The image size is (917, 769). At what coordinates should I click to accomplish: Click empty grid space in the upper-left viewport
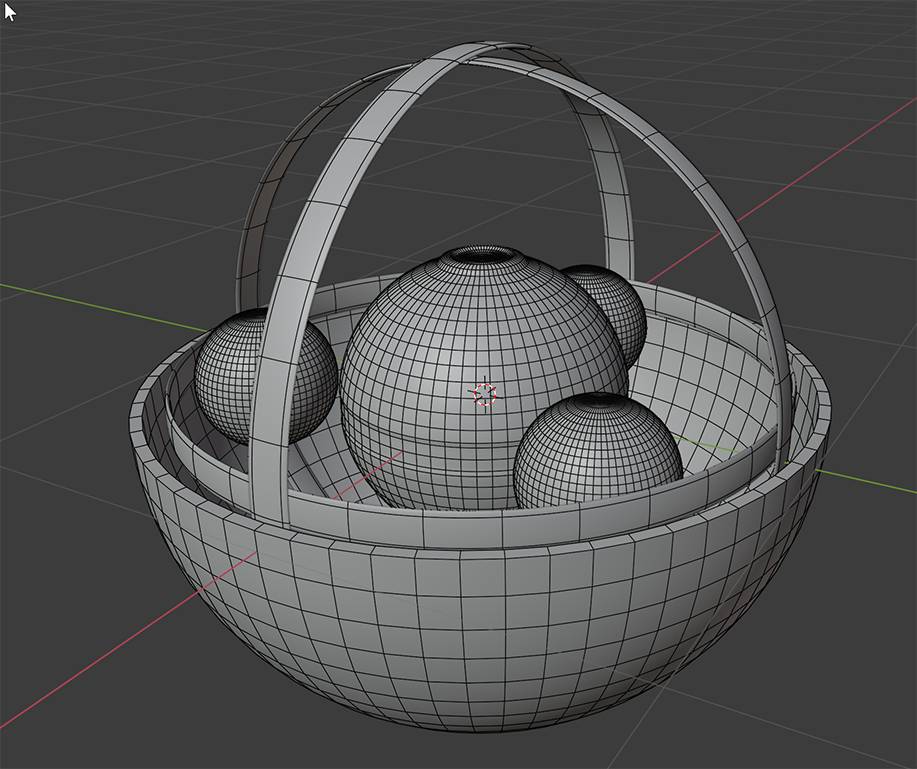[x=120, y=120]
